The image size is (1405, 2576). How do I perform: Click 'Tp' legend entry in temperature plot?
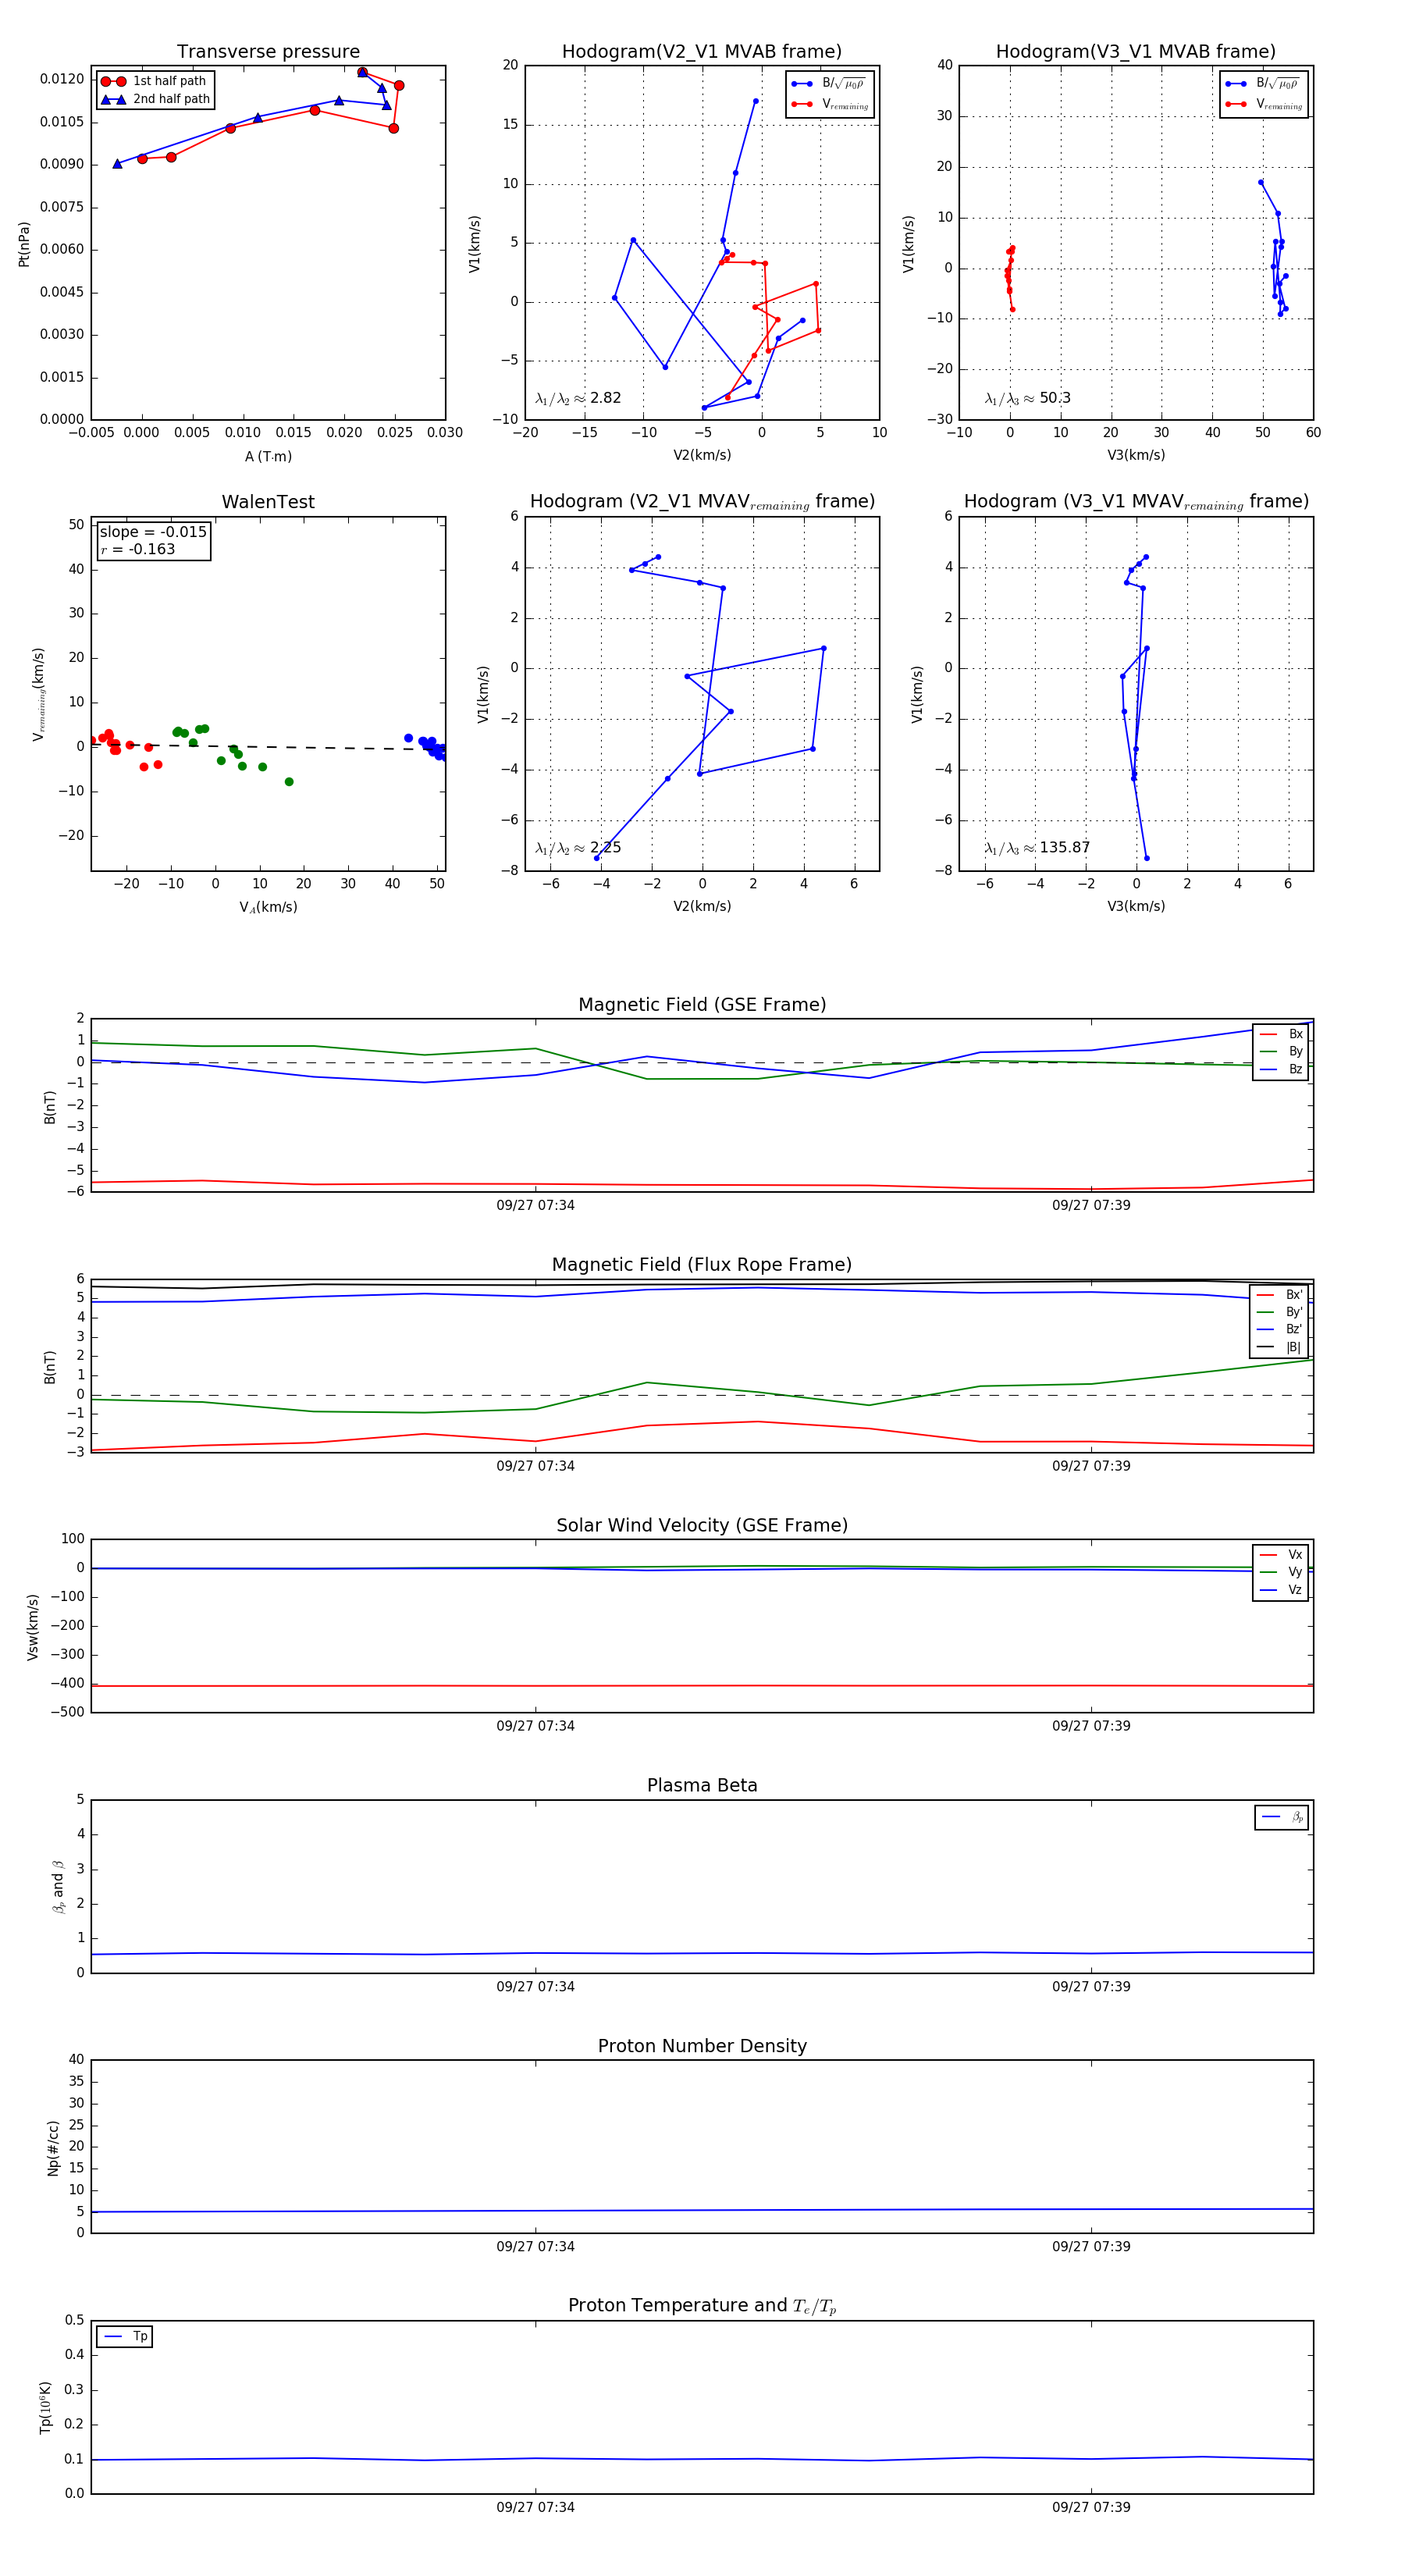(125, 2336)
